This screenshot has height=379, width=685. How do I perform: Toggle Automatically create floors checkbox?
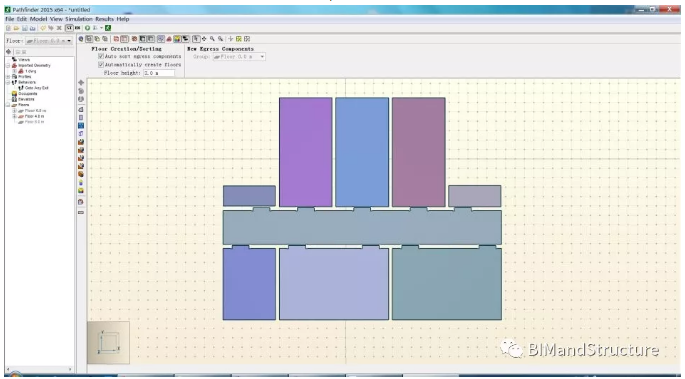tap(101, 65)
